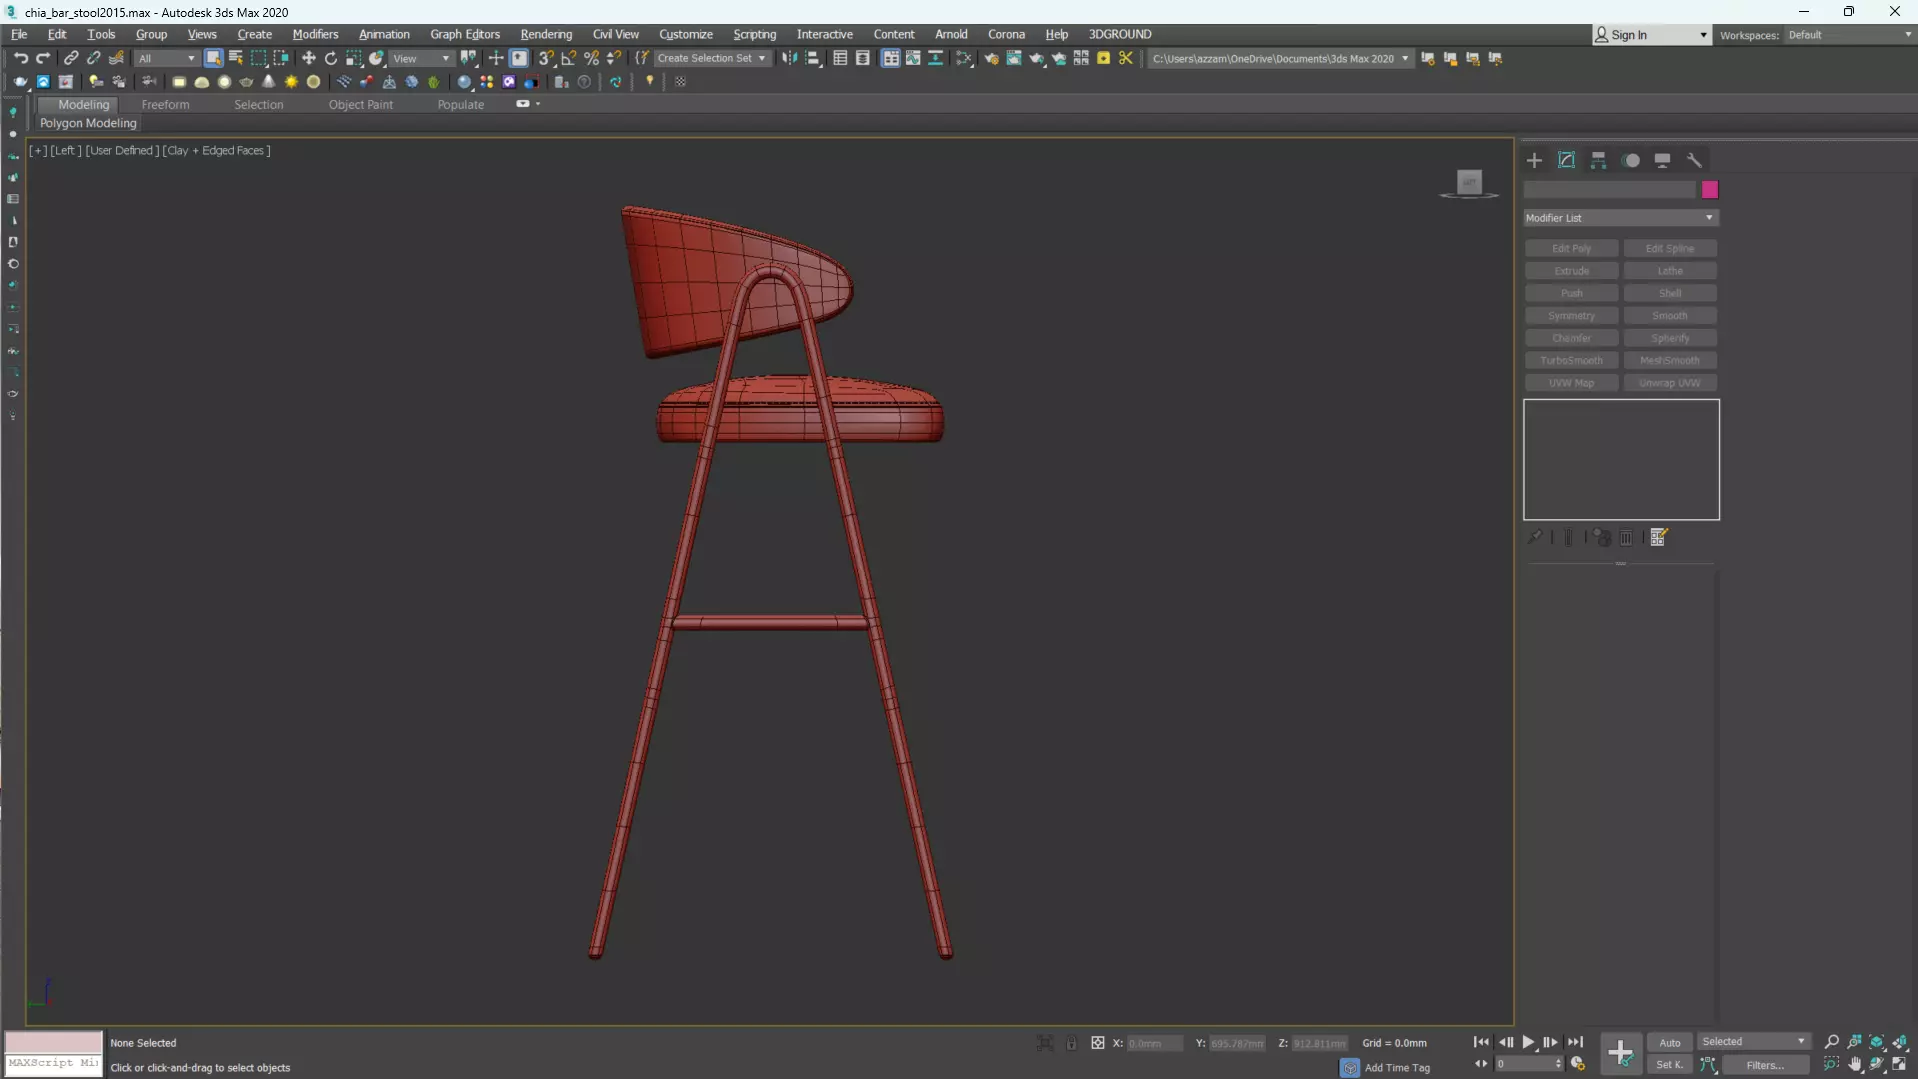Click the yellow scissors icon in main toolbar
Viewport: 1918px width, 1079px height.
[1126, 58]
